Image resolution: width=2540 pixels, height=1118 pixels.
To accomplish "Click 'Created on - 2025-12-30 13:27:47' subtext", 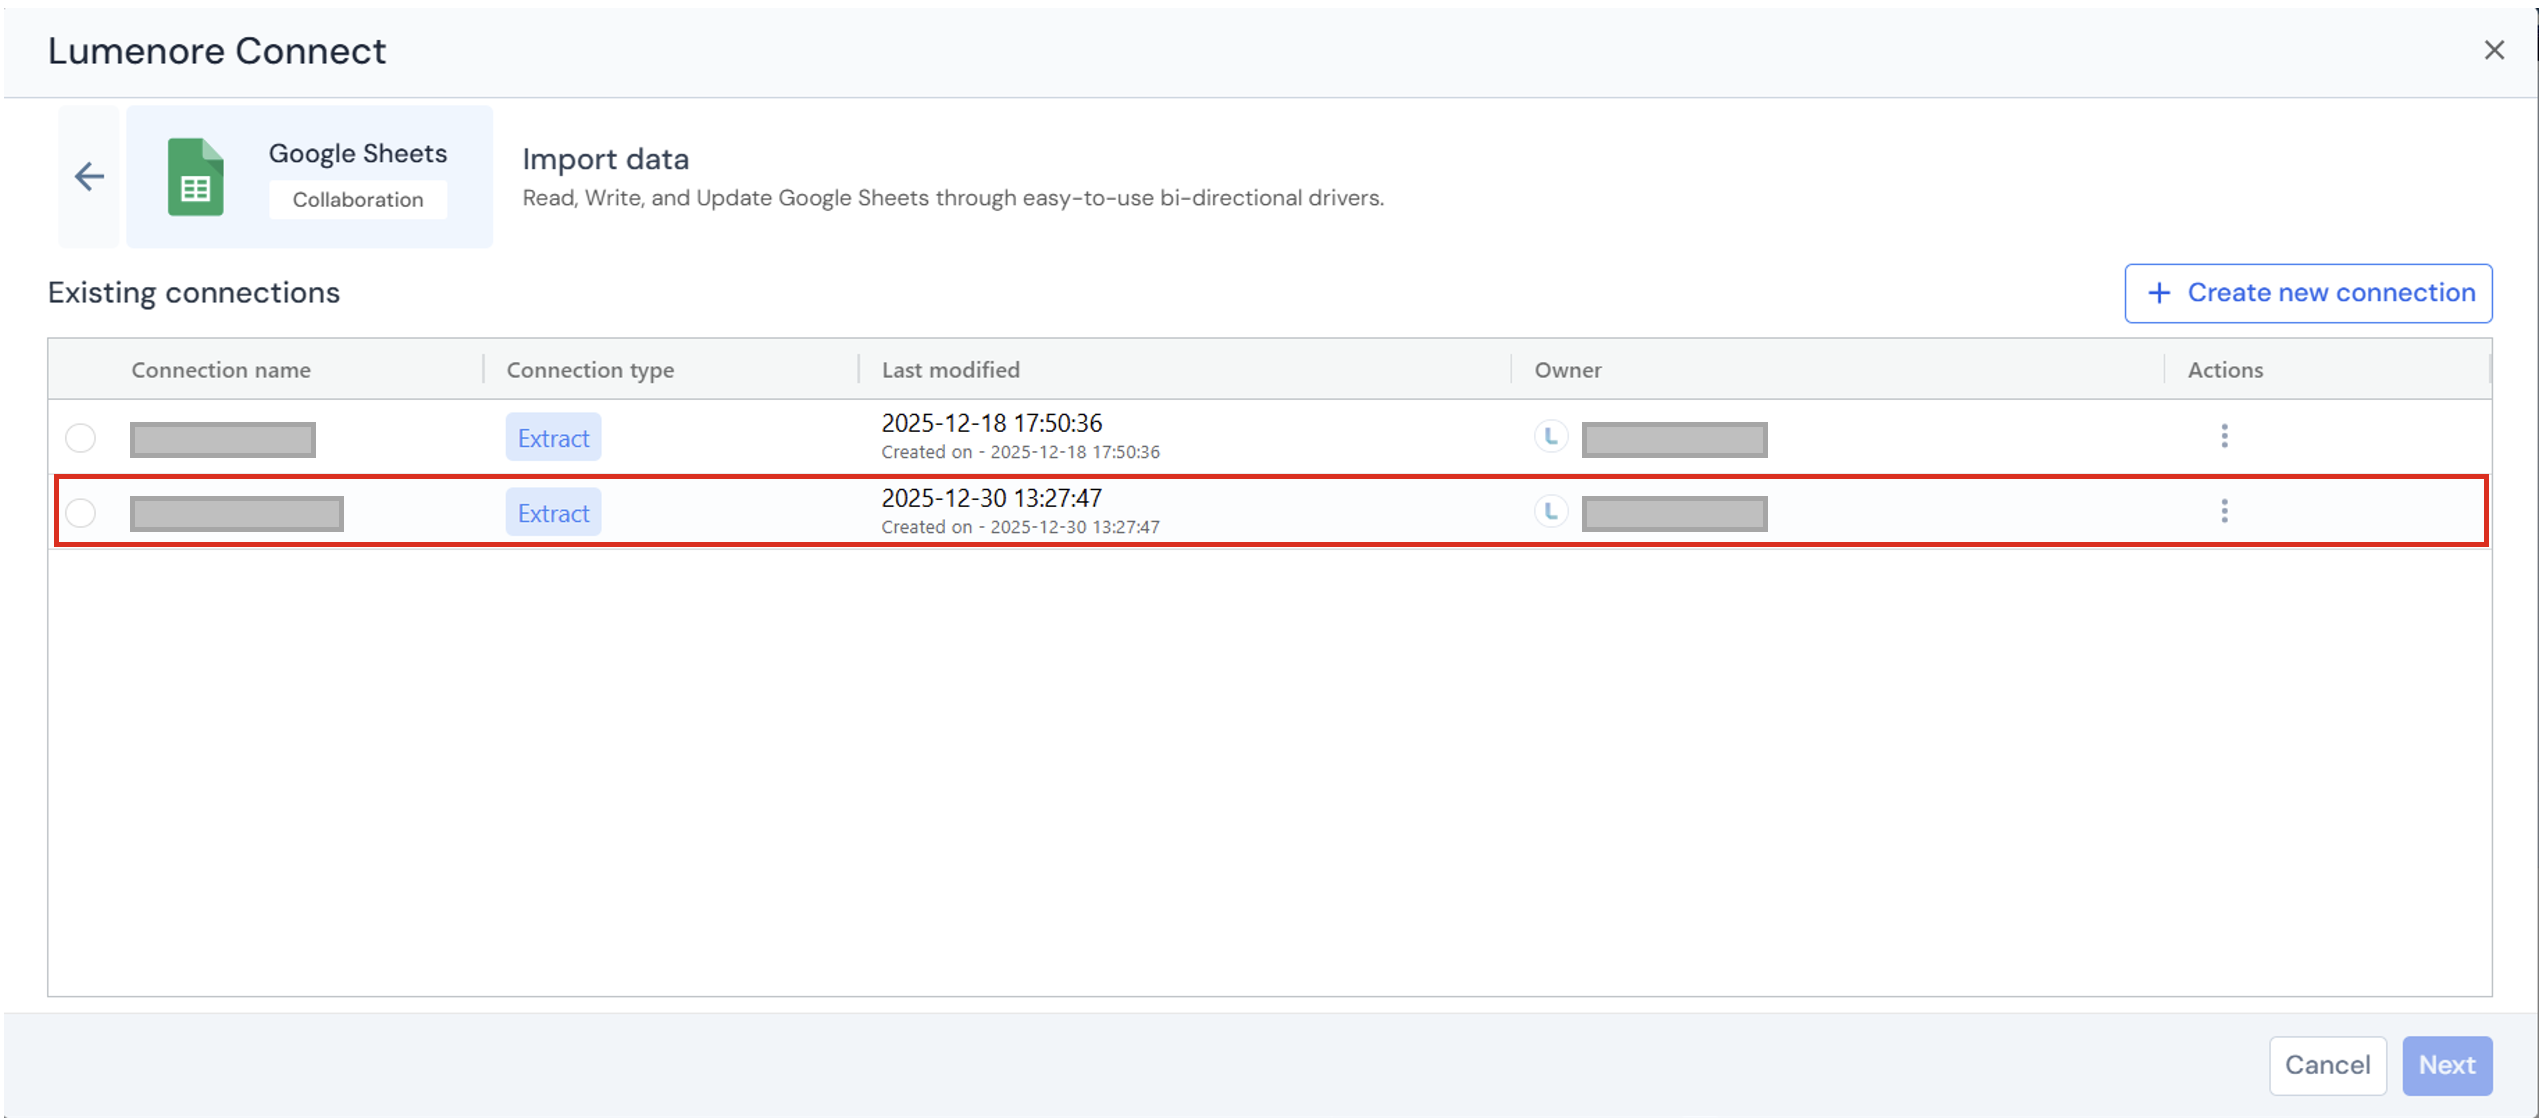I will [x=1020, y=527].
